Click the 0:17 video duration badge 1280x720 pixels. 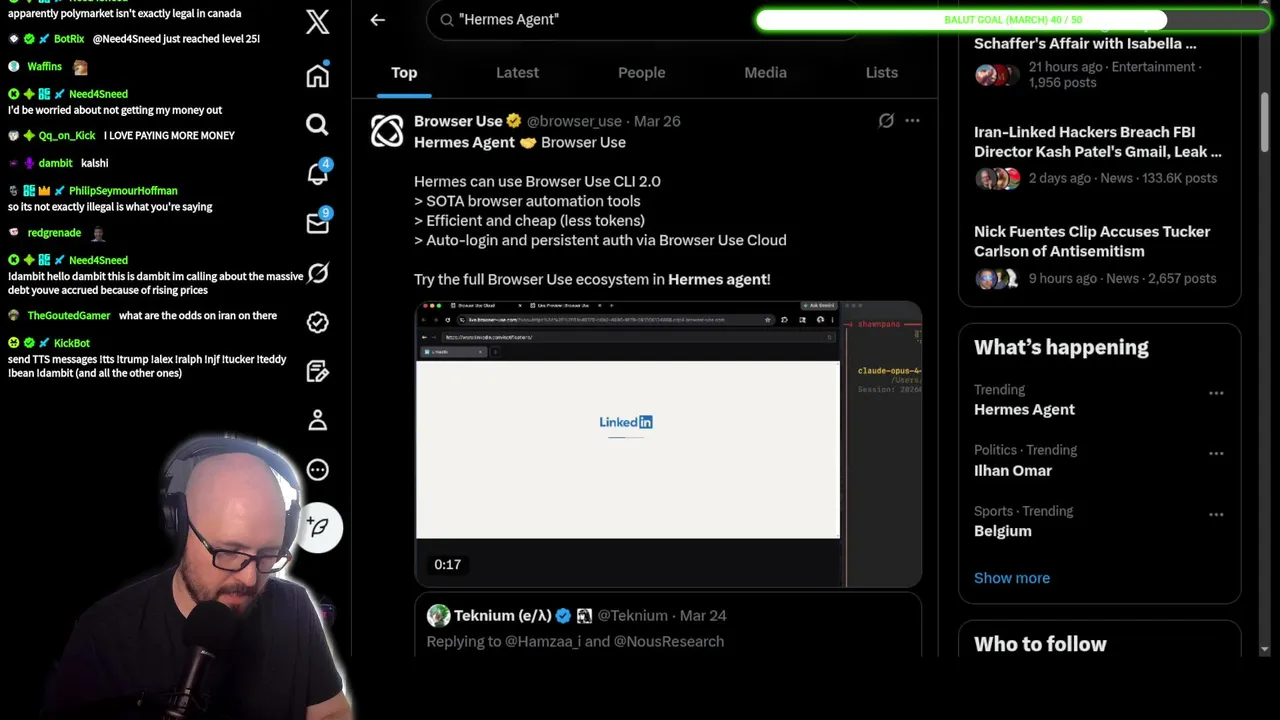coord(447,565)
